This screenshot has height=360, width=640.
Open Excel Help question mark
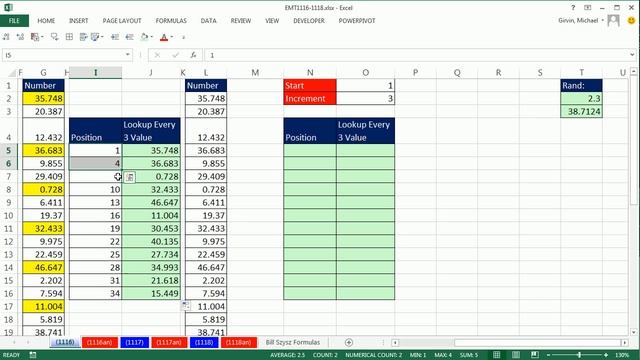point(573,8)
